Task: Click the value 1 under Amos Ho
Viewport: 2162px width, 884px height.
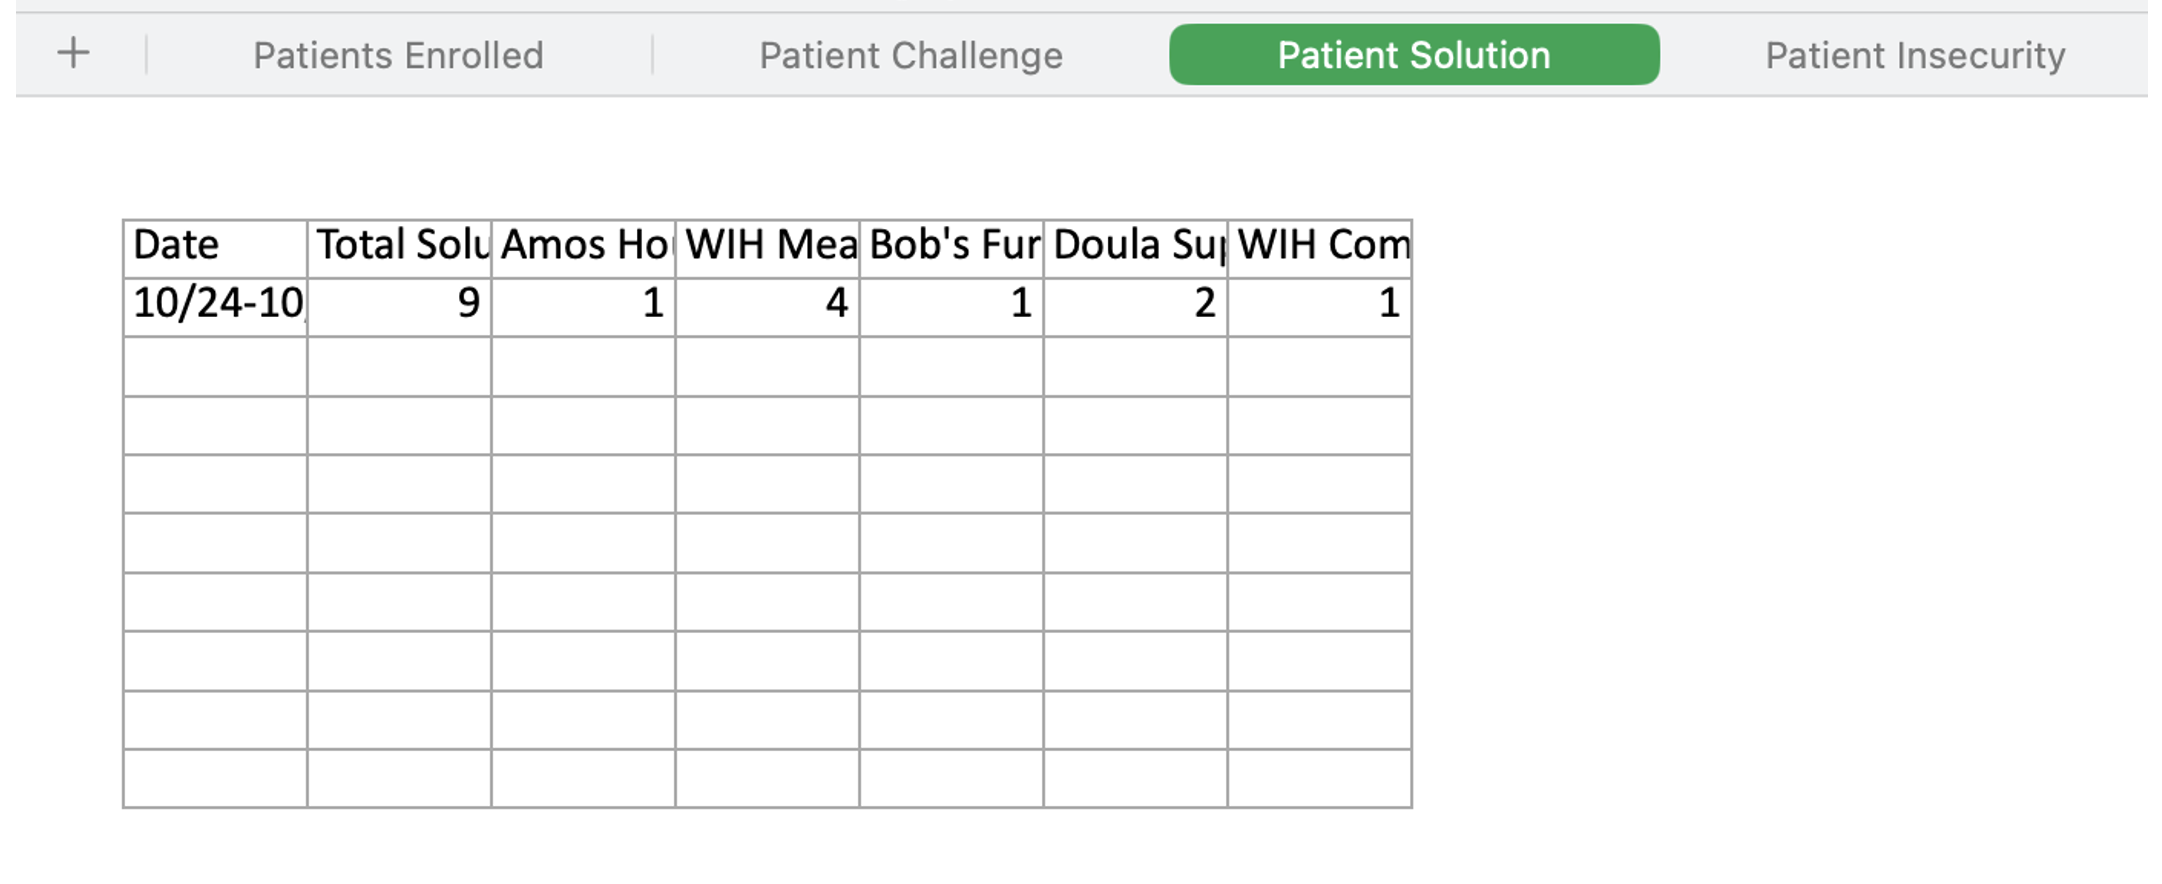Action: (x=583, y=307)
